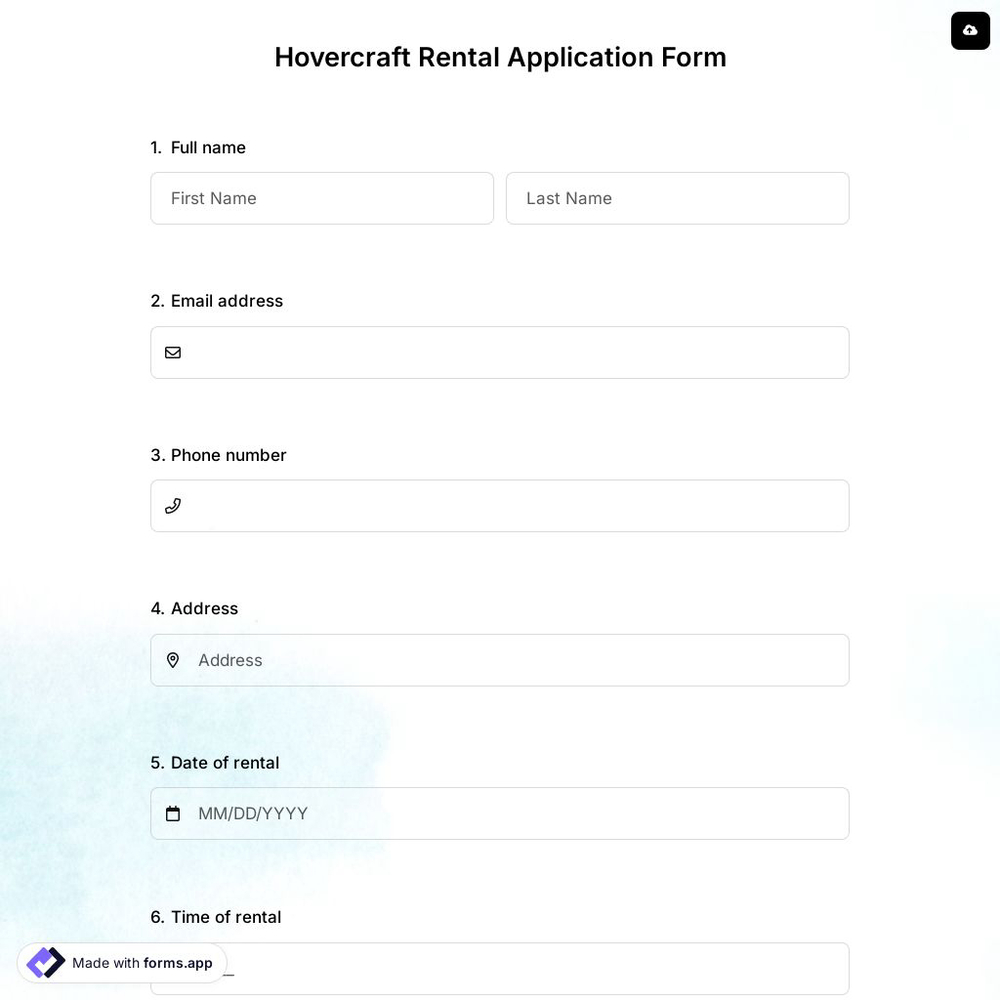1000x1000 pixels.
Task: Click the 'Full name' question label
Action: 207,147
